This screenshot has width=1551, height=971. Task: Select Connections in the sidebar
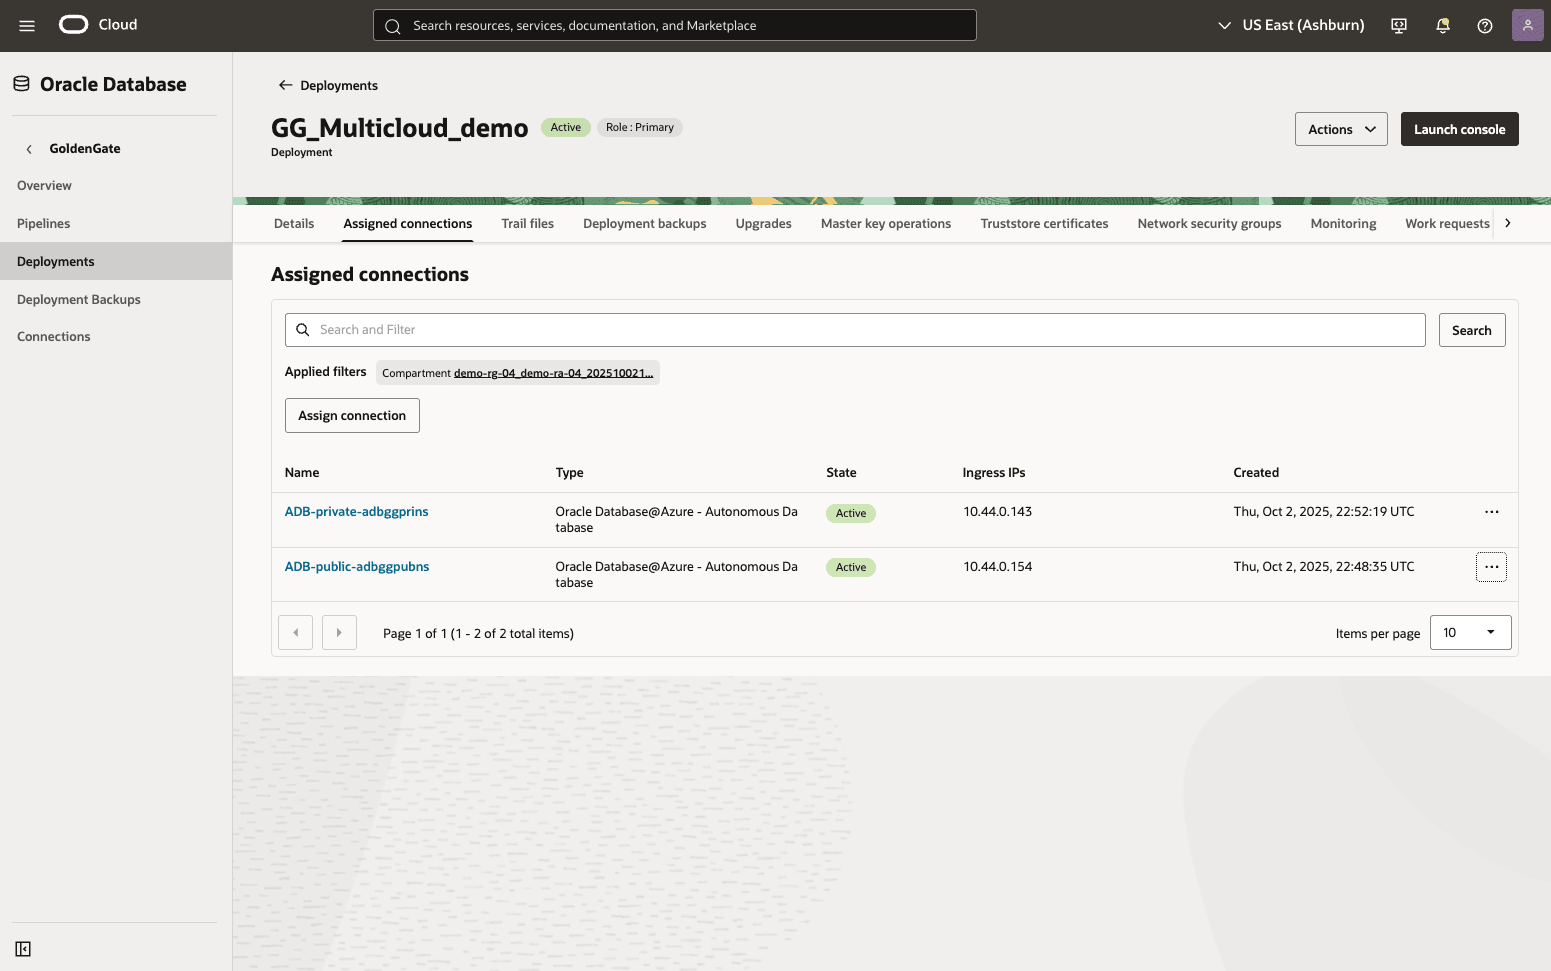(53, 336)
